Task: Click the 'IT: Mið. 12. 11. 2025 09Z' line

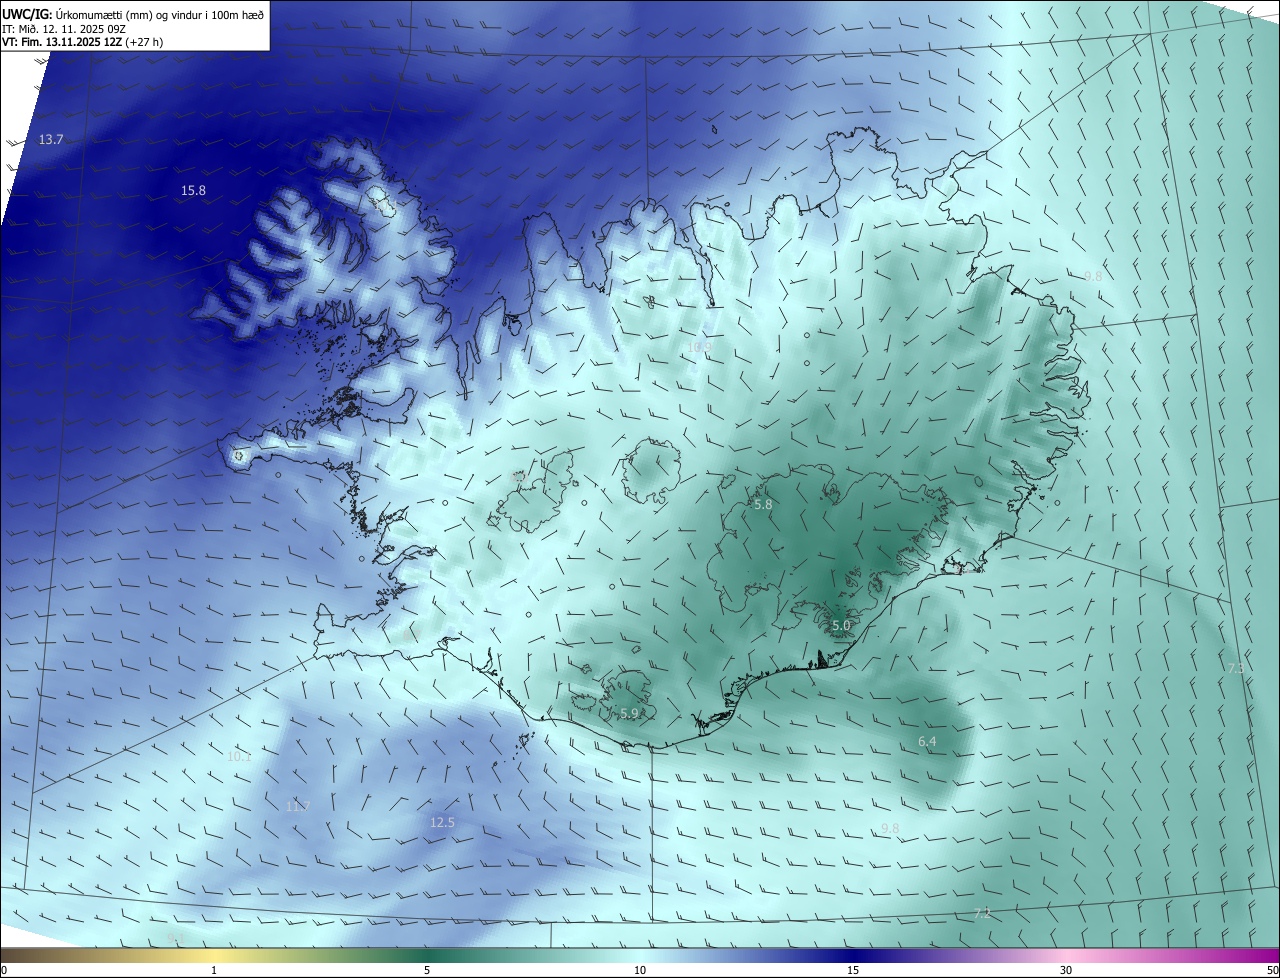Action: 66,29
